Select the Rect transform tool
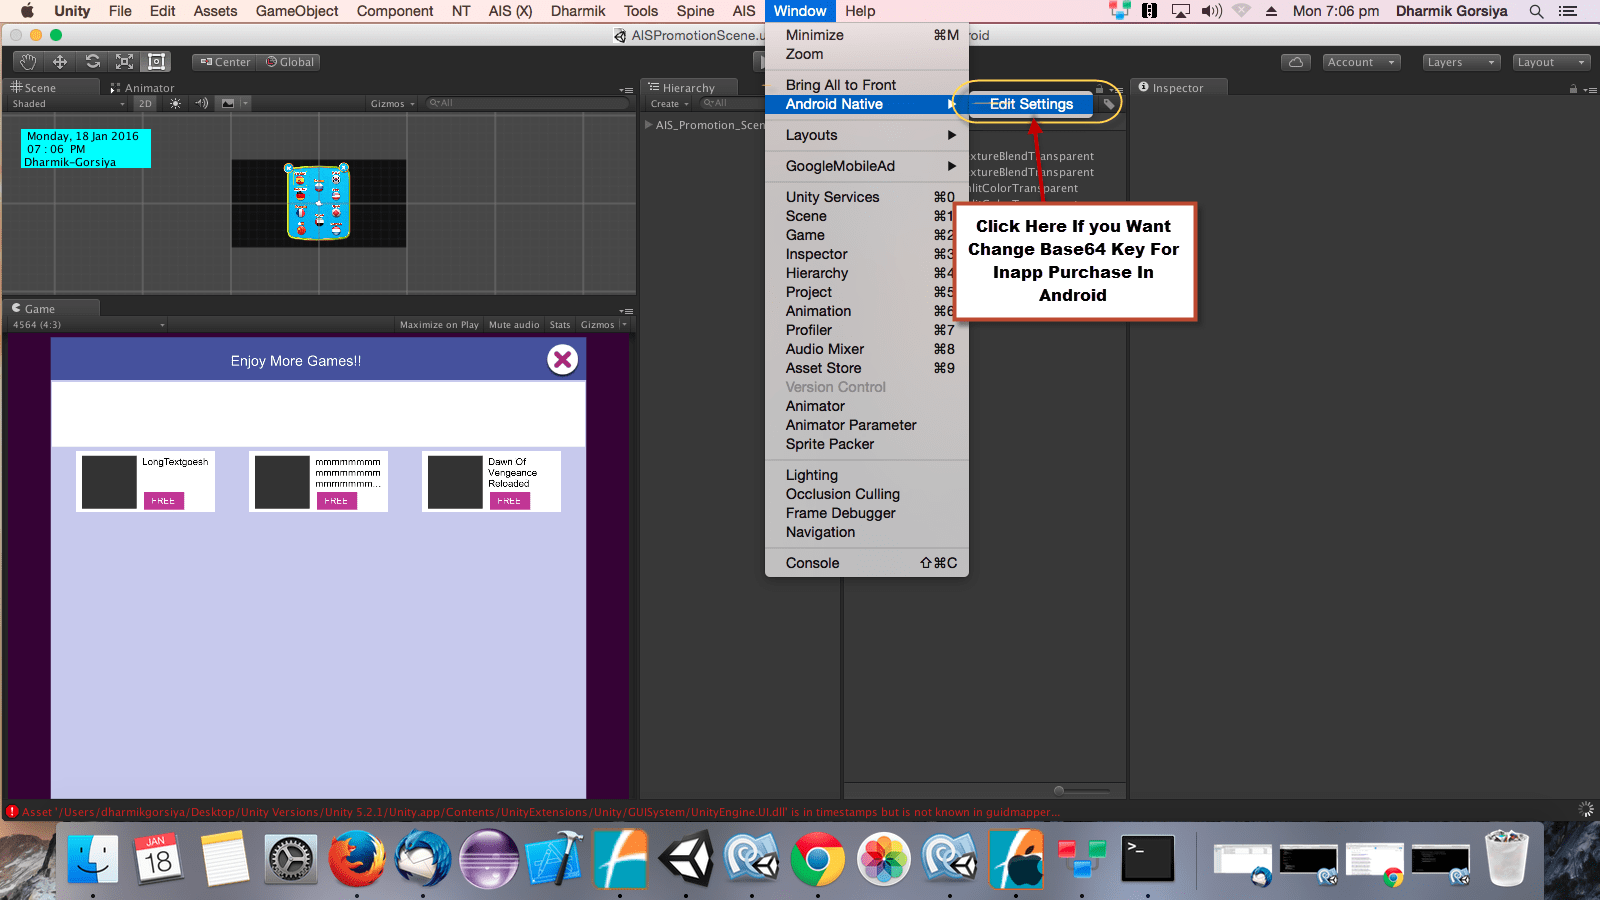Image resolution: width=1600 pixels, height=900 pixels. (x=156, y=62)
